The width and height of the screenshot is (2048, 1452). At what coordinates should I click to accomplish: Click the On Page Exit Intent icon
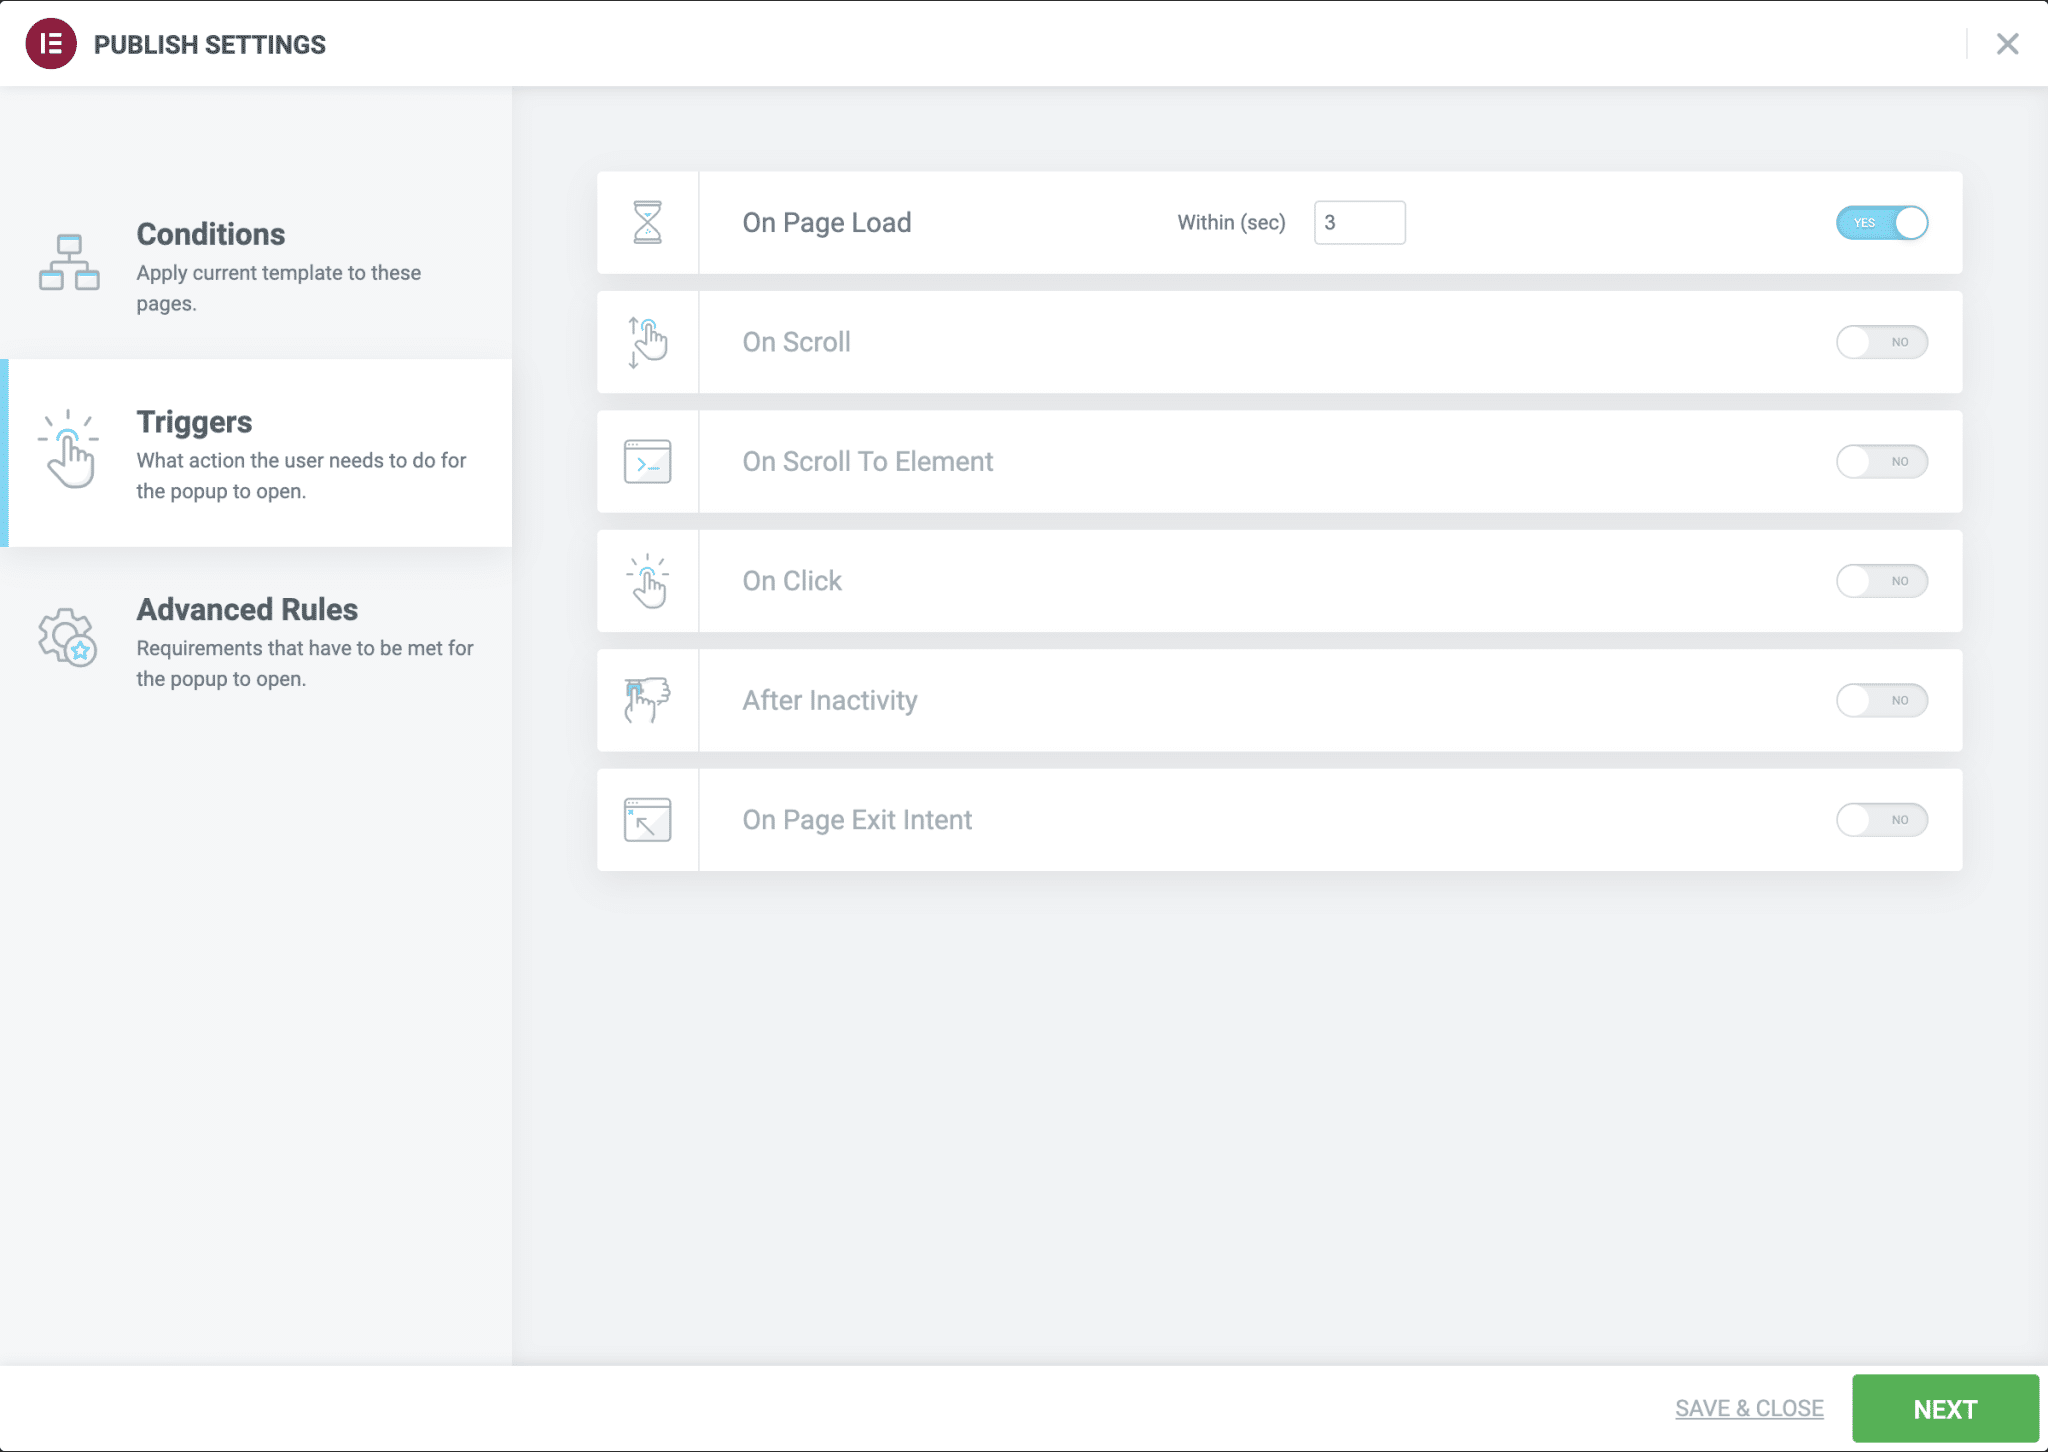pos(647,819)
